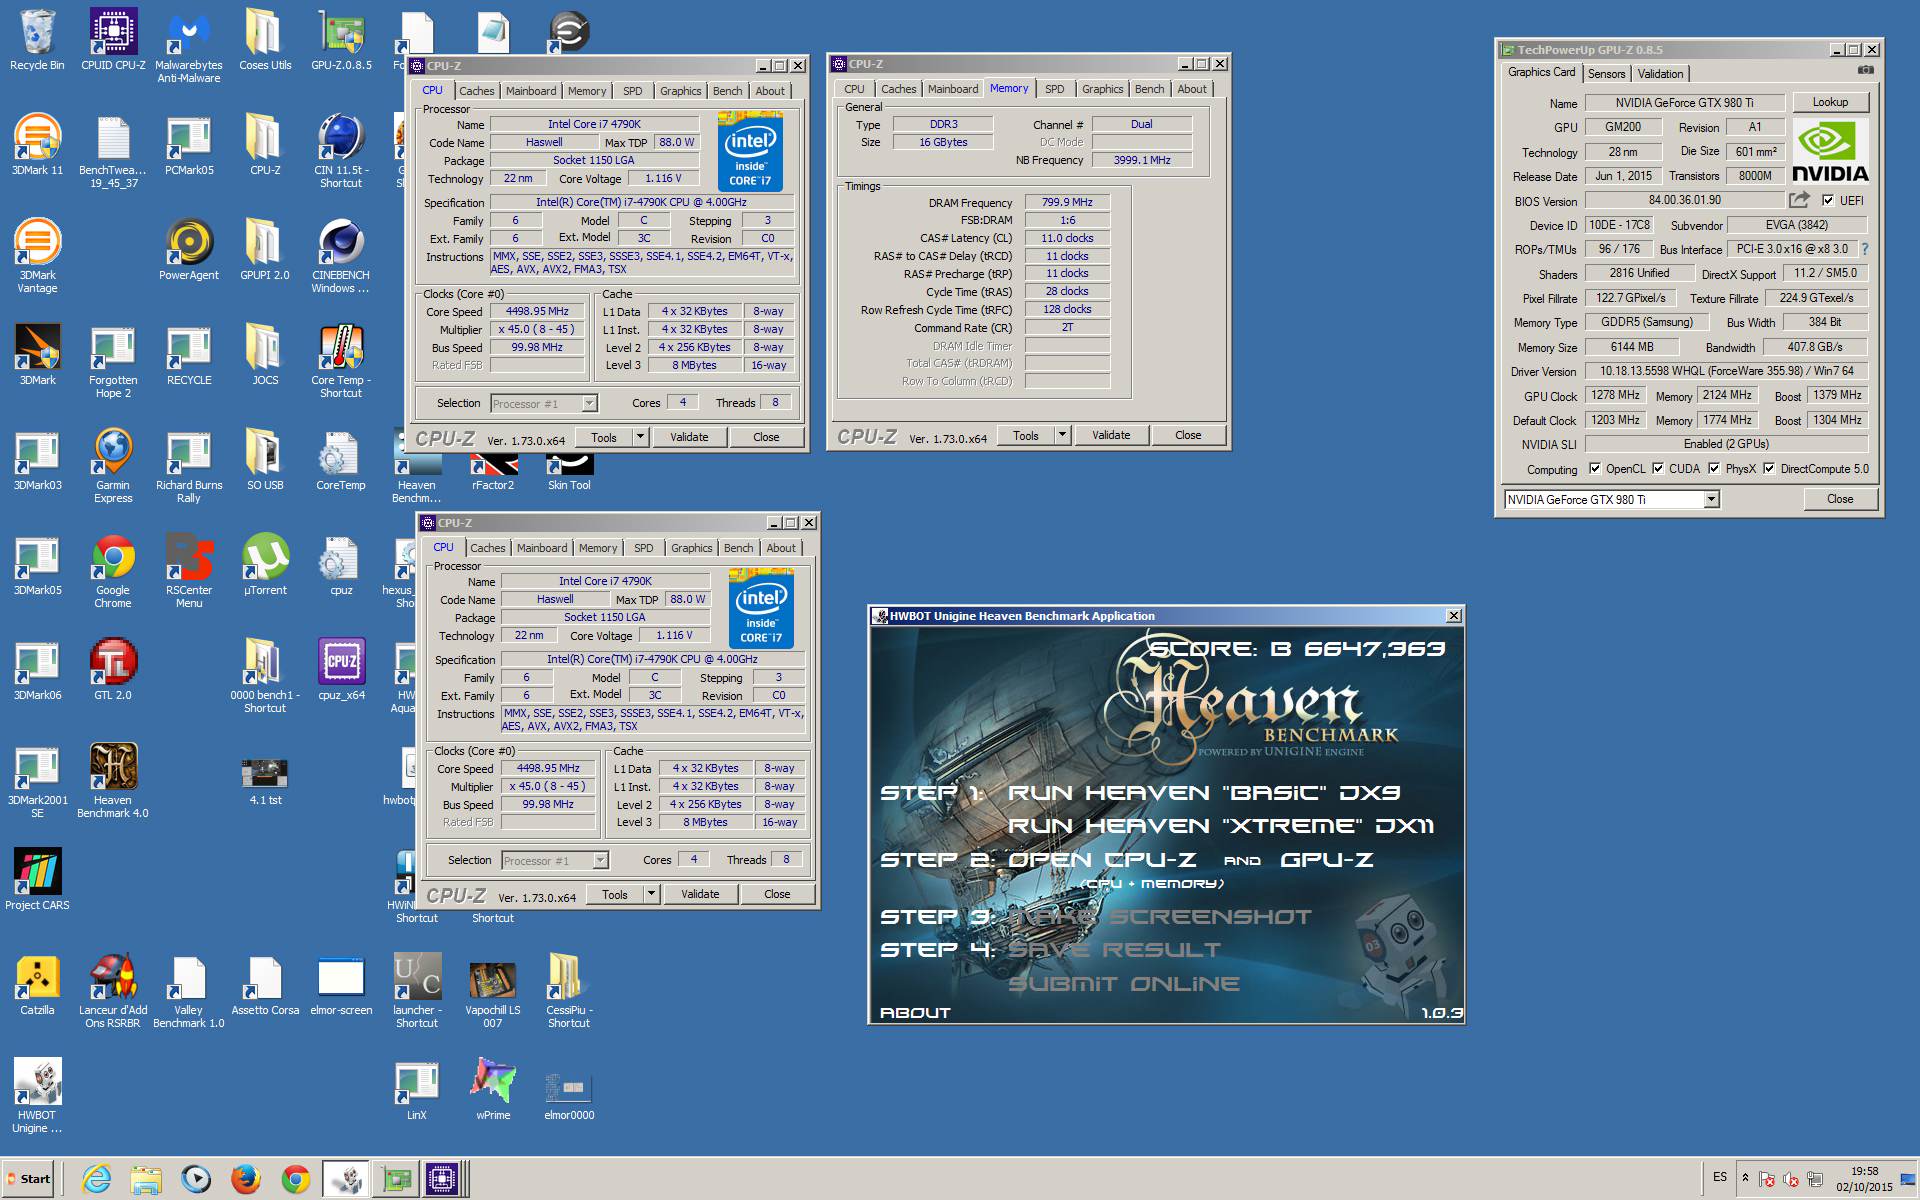
Task: Open the 3DMark Vantage shortcut
Action: 37,256
